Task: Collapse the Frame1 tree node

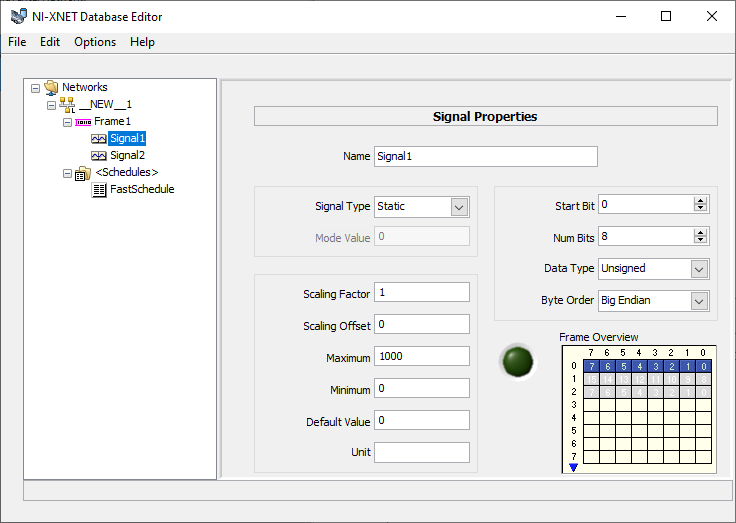Action: pos(67,123)
